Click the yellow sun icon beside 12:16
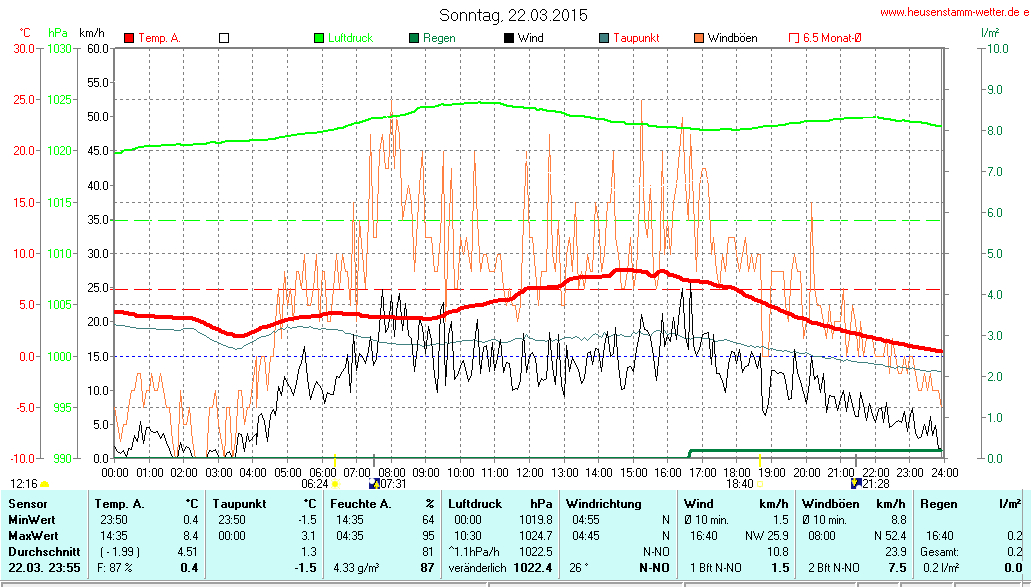 [x=45, y=484]
